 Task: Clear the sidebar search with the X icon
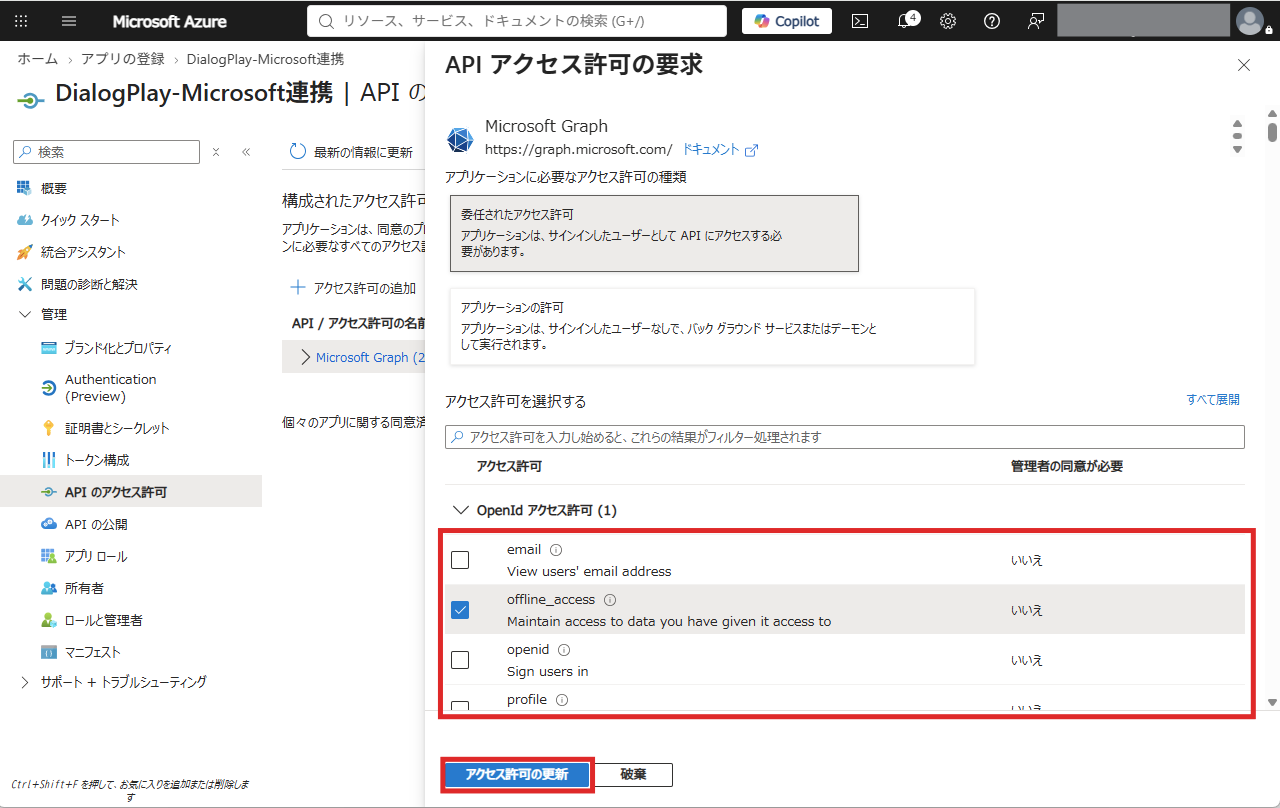point(216,152)
